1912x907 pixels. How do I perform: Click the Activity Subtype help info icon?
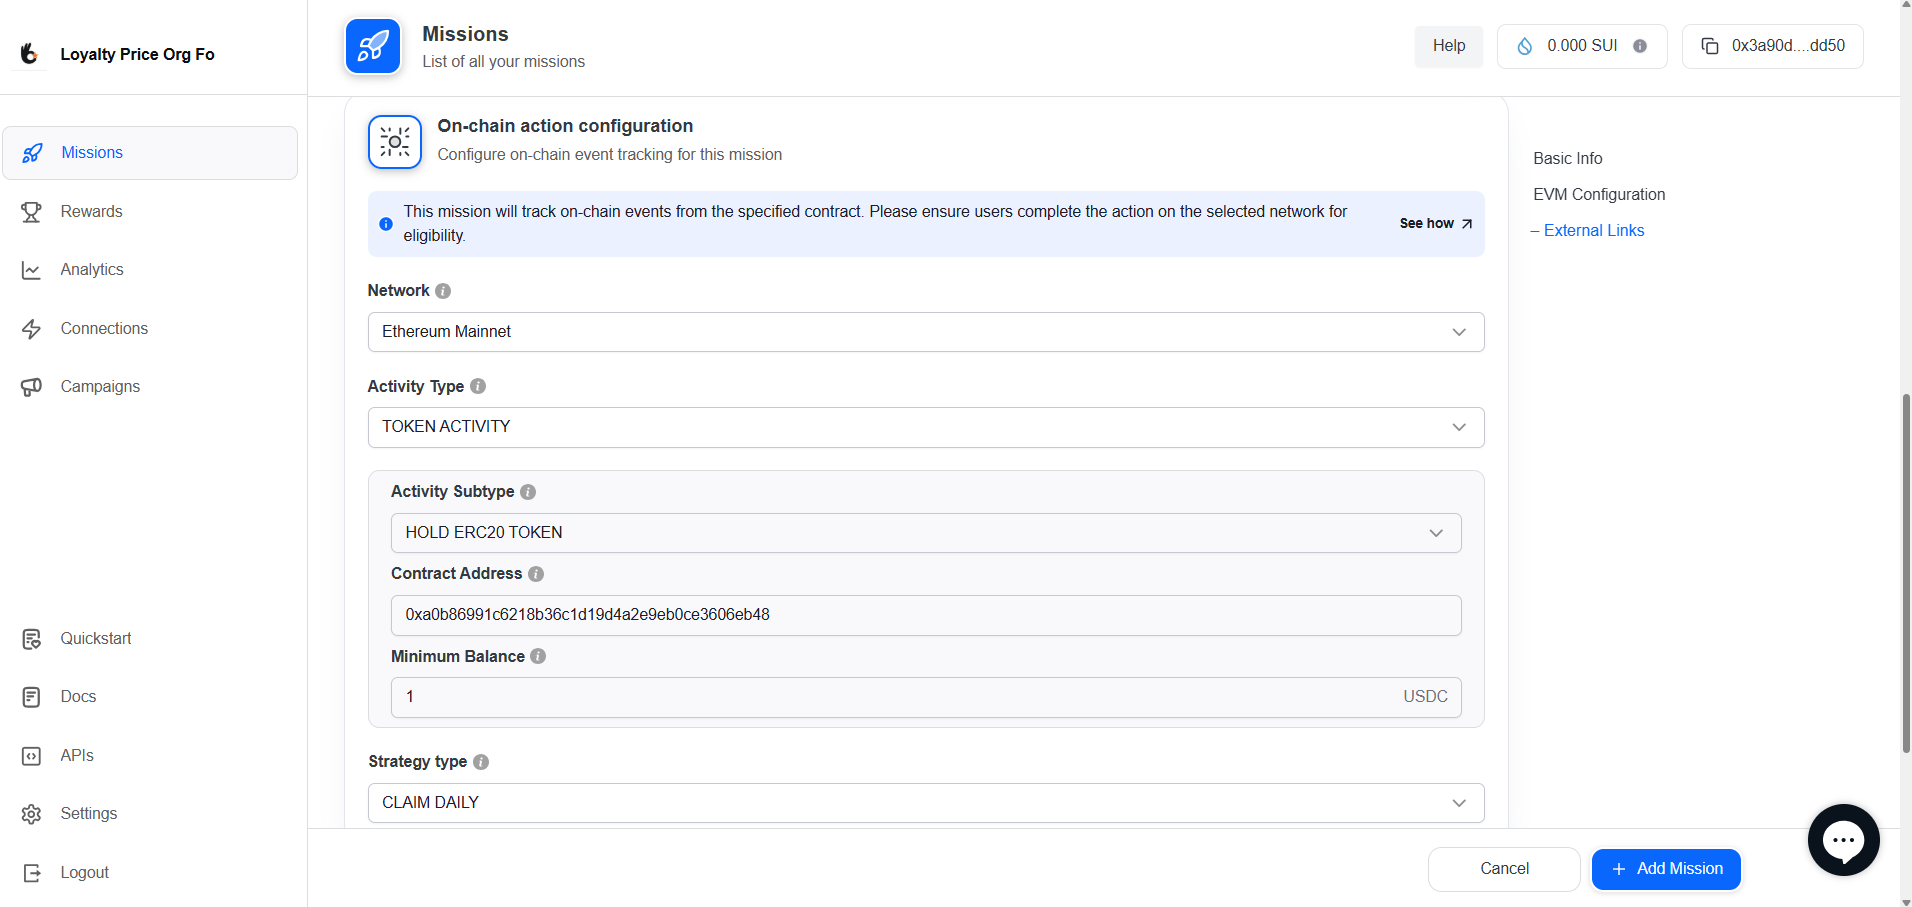tap(528, 492)
